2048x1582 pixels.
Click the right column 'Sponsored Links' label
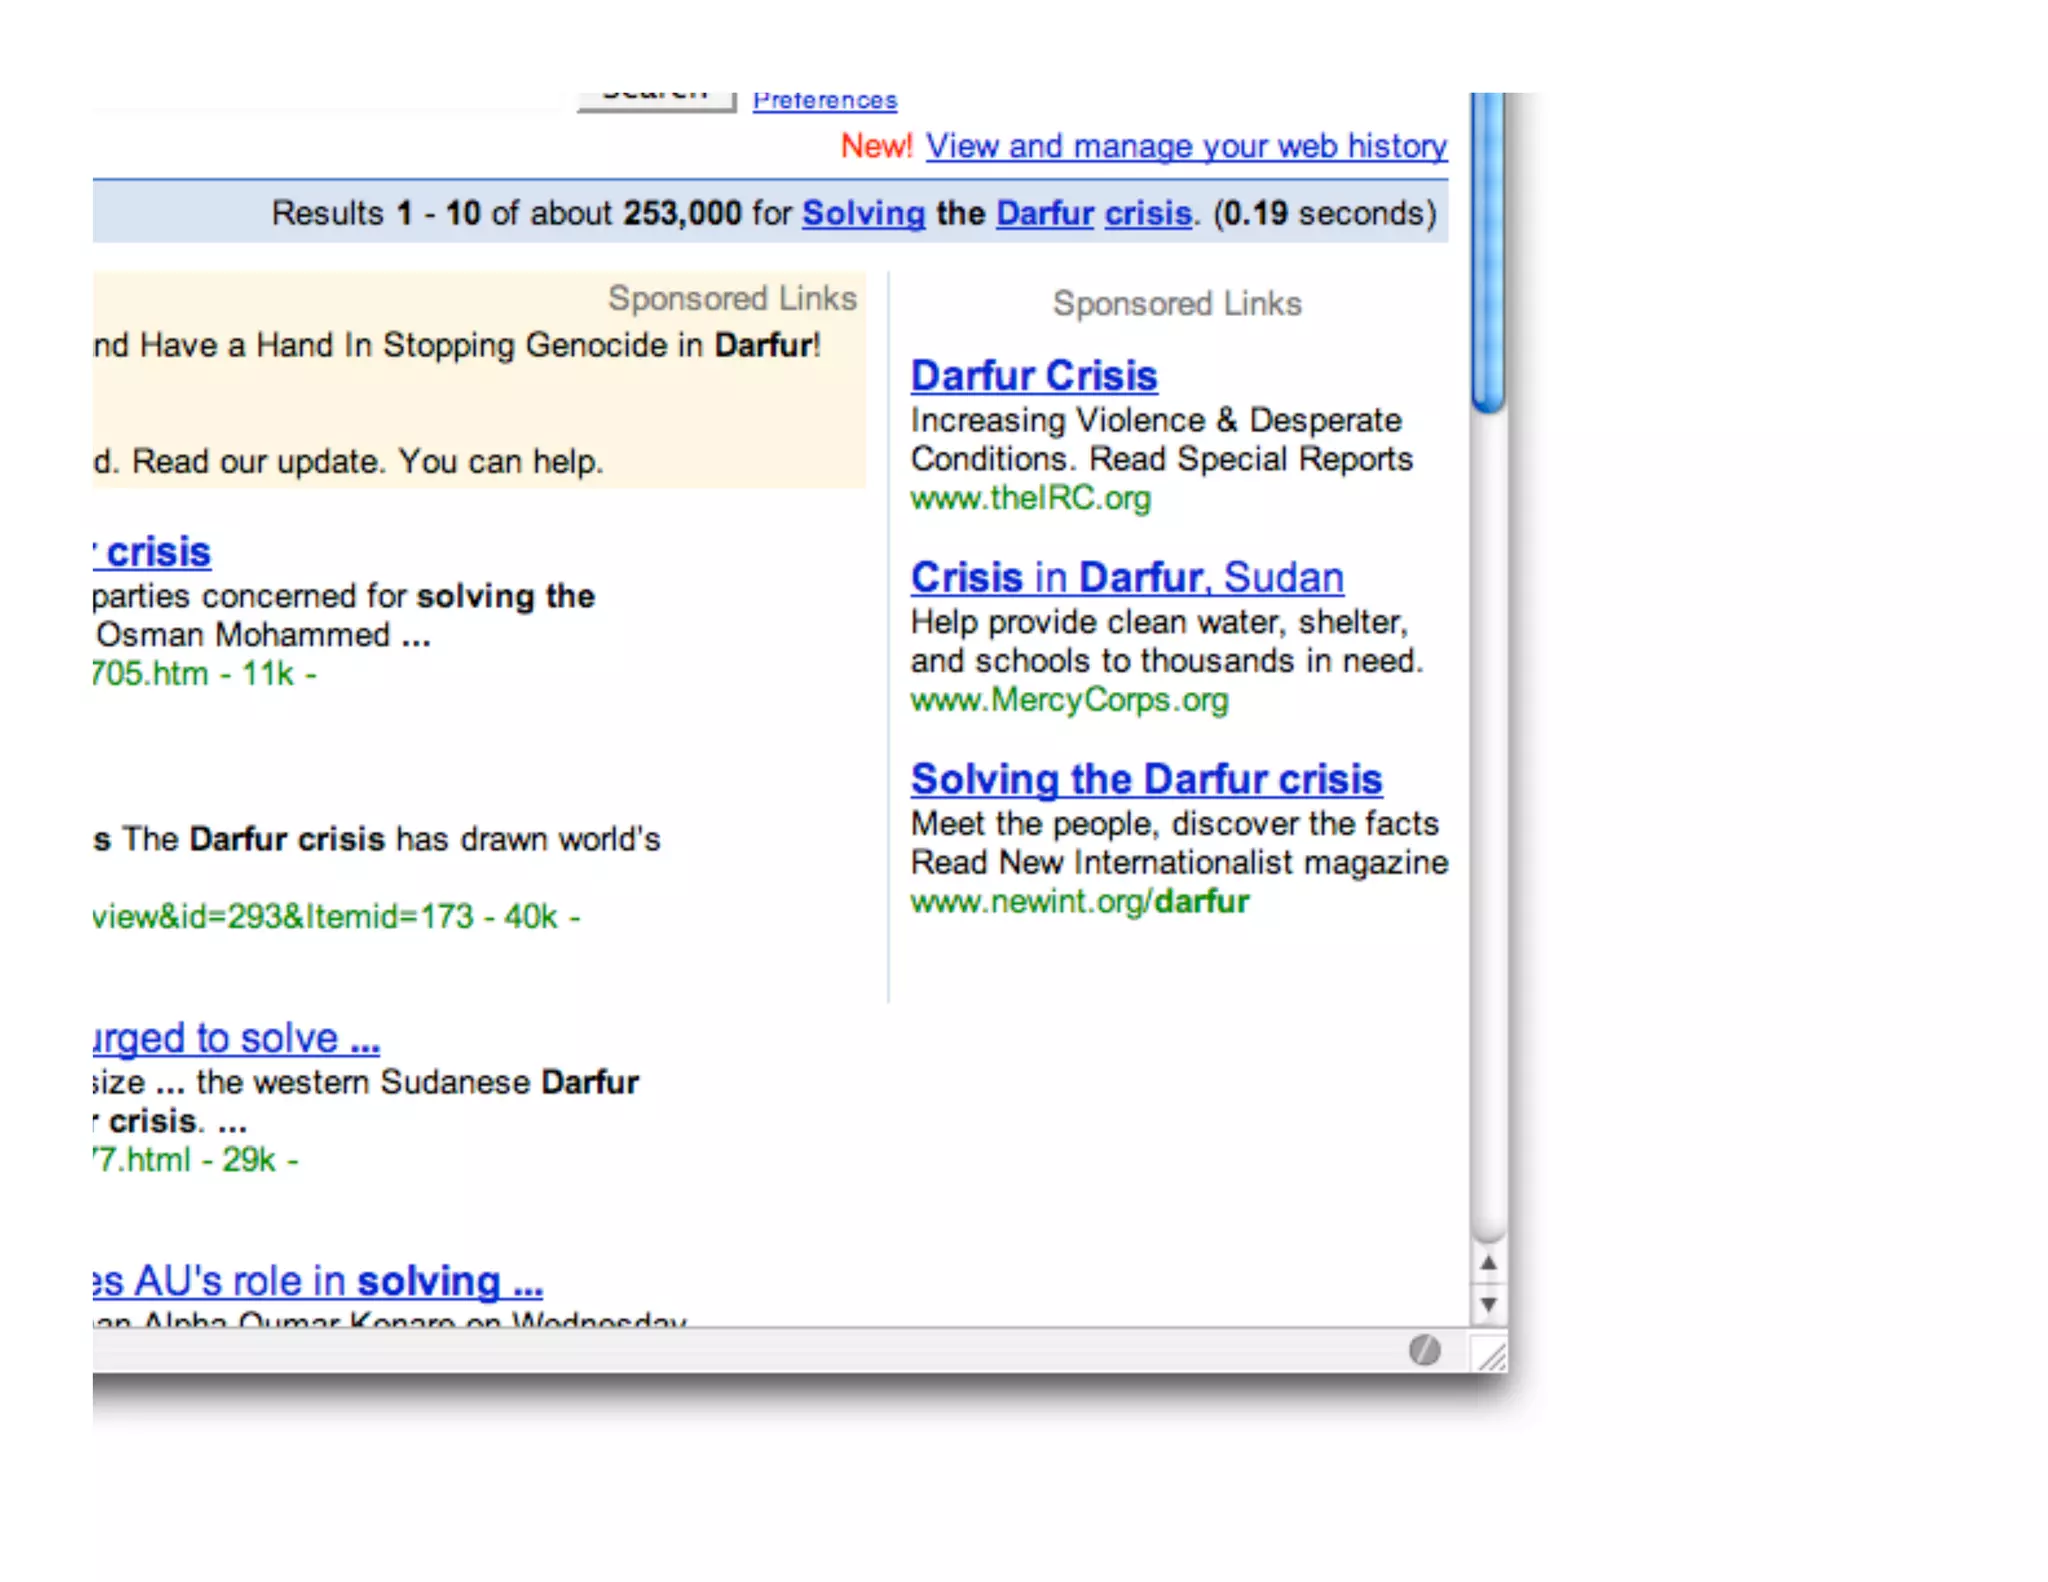pos(1177,304)
